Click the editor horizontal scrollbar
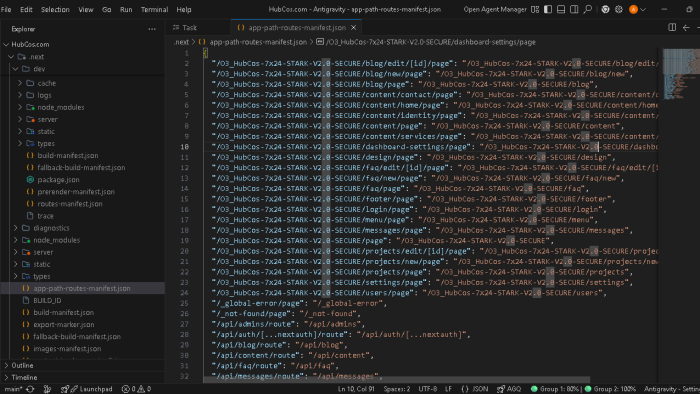Viewport: 700px width, 394px height. tap(396, 379)
